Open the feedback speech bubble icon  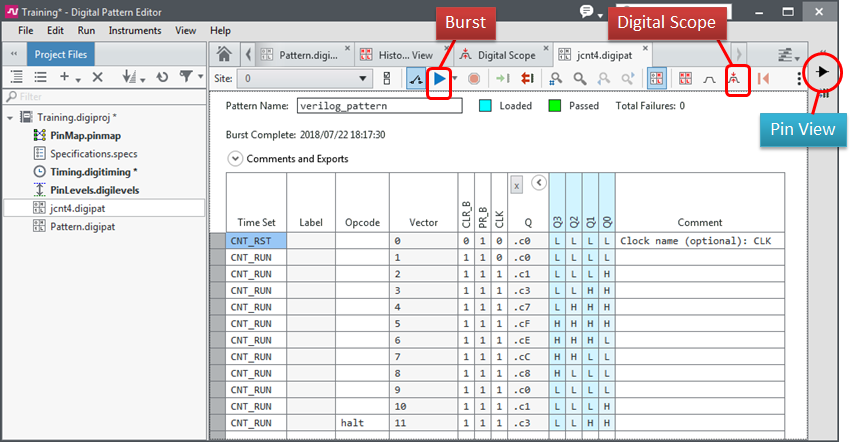click(x=587, y=11)
